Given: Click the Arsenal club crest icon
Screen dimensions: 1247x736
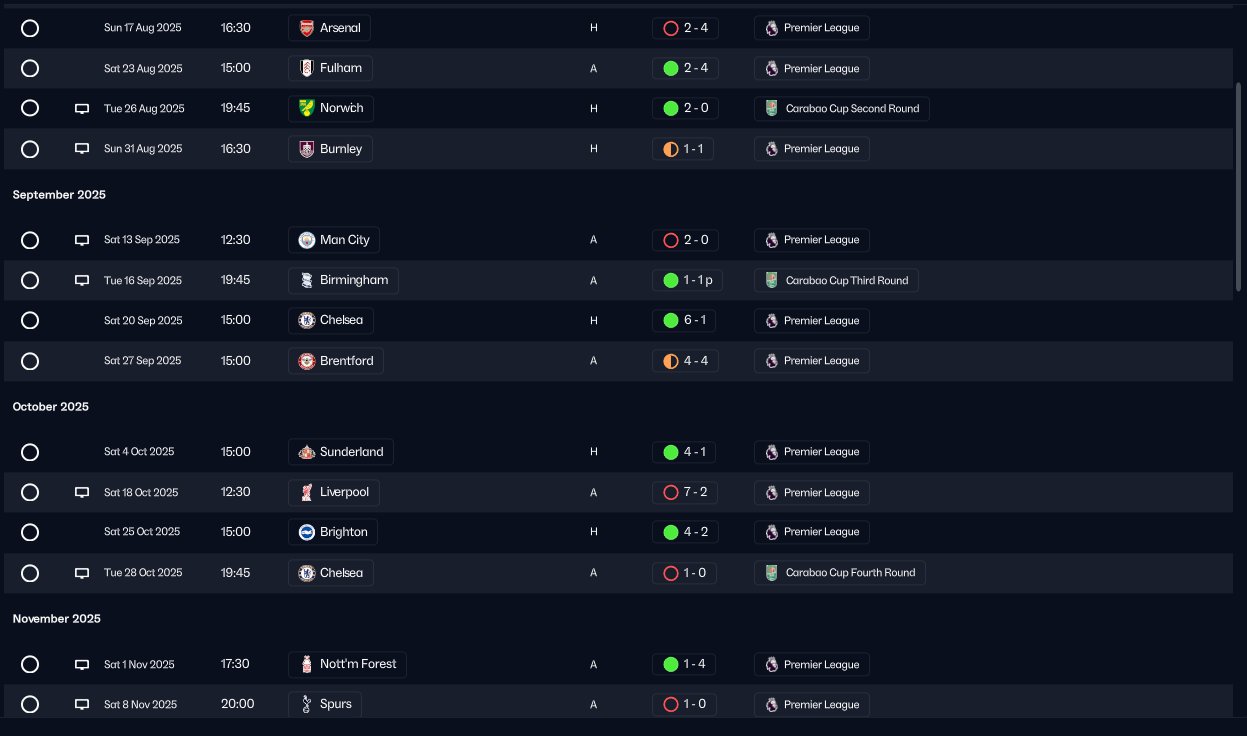Looking at the screenshot, I should tap(307, 28).
